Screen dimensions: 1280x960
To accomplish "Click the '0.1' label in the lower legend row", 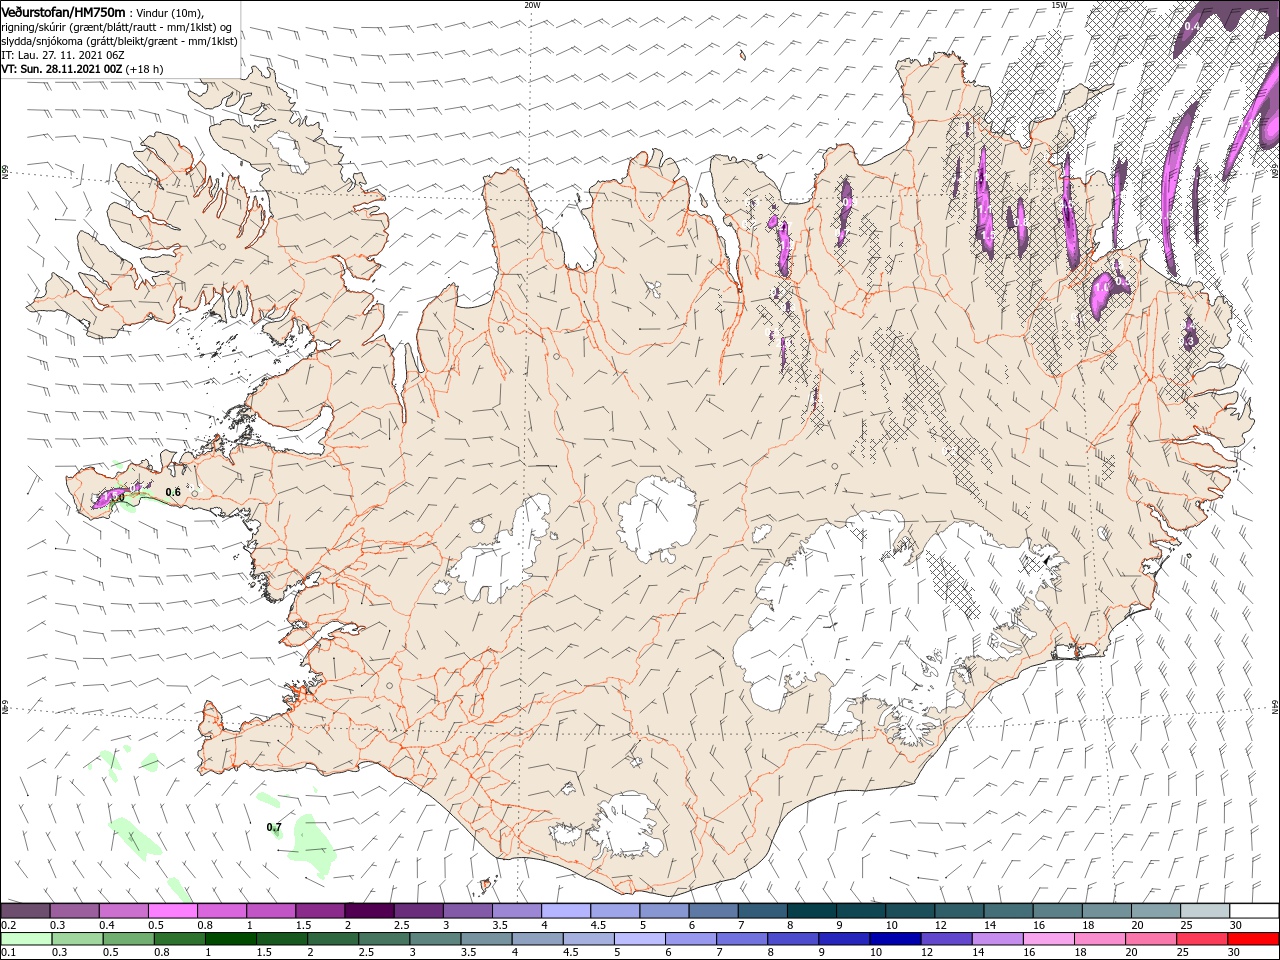I will (9, 953).
